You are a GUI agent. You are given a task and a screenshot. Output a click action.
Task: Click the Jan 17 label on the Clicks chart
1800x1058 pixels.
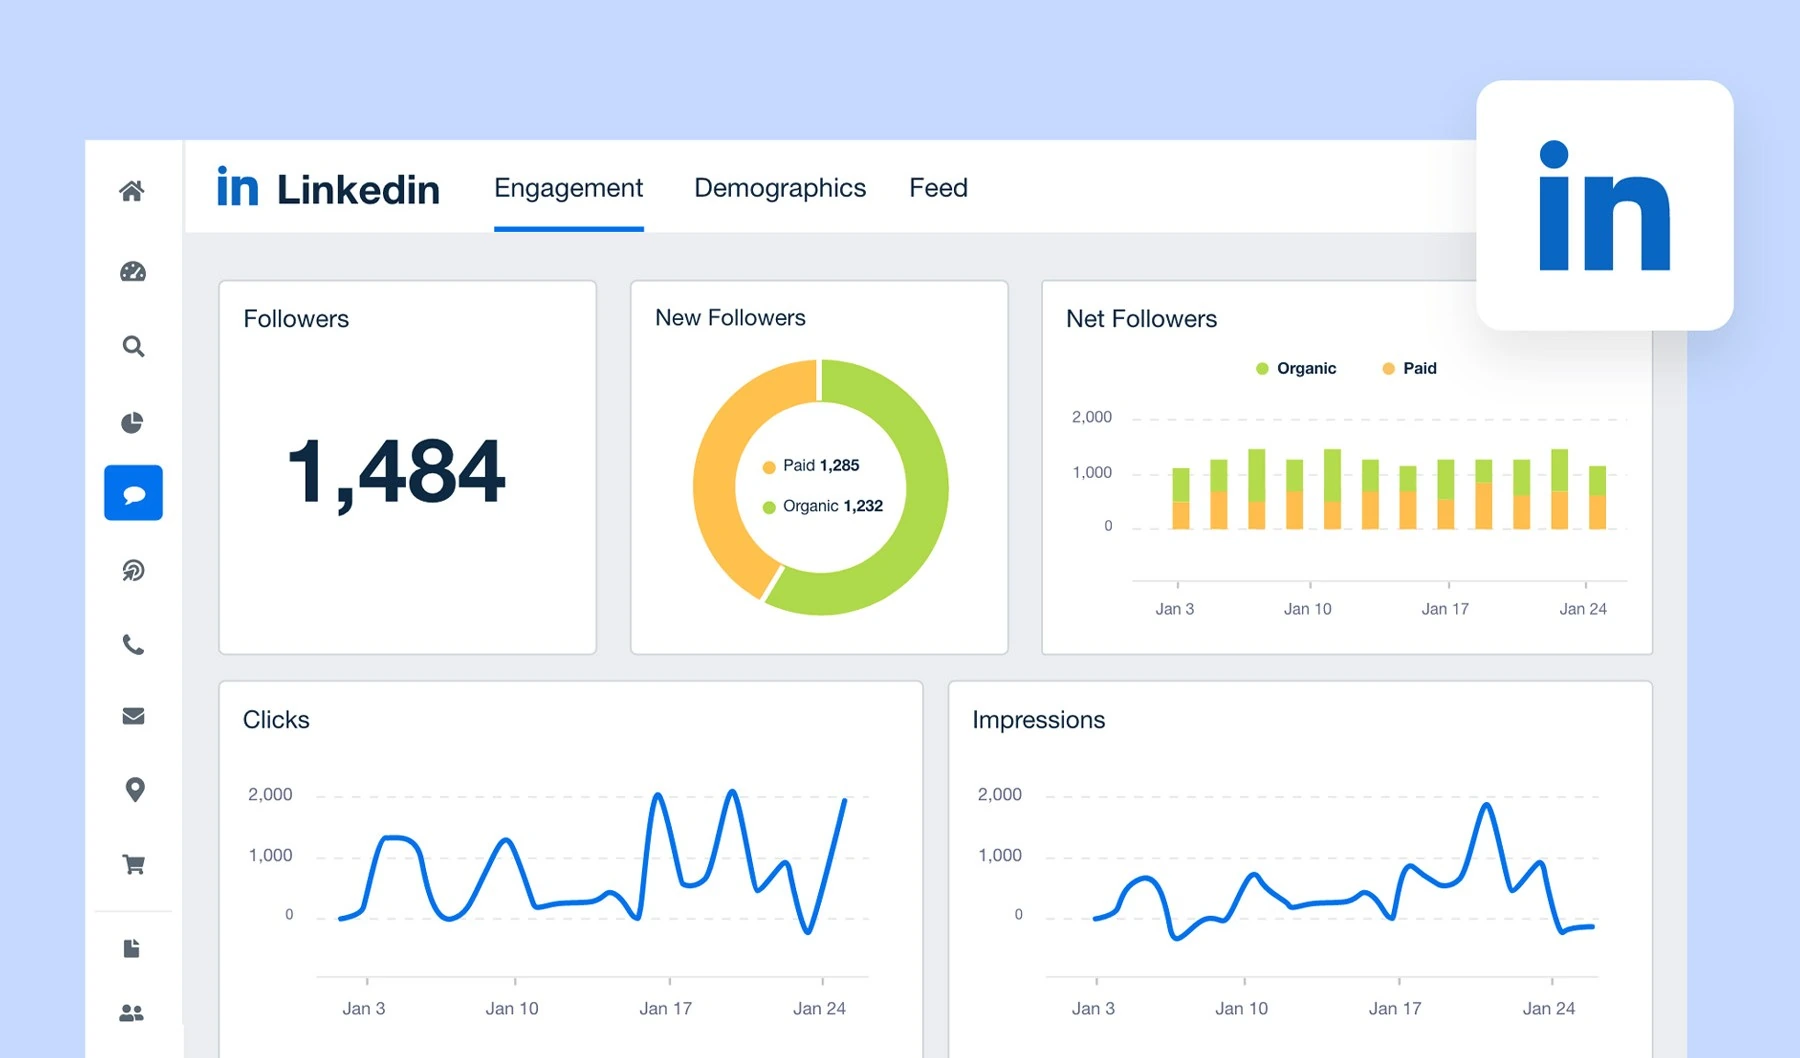(x=666, y=1009)
